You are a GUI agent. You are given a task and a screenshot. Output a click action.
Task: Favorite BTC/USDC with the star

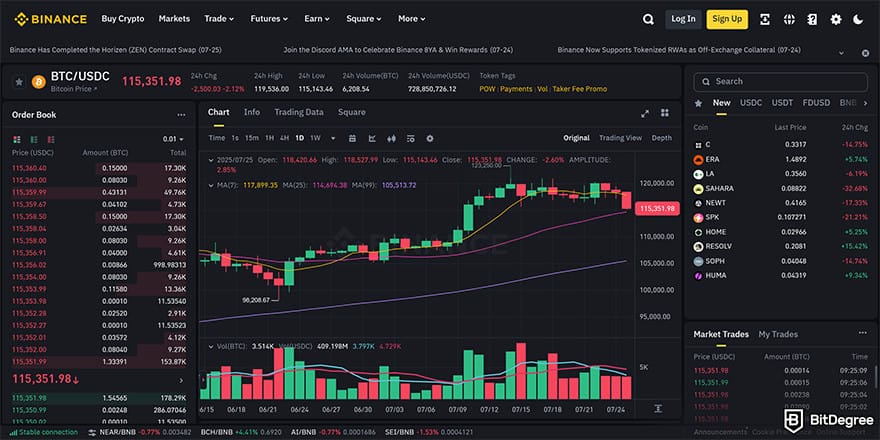click(x=19, y=82)
